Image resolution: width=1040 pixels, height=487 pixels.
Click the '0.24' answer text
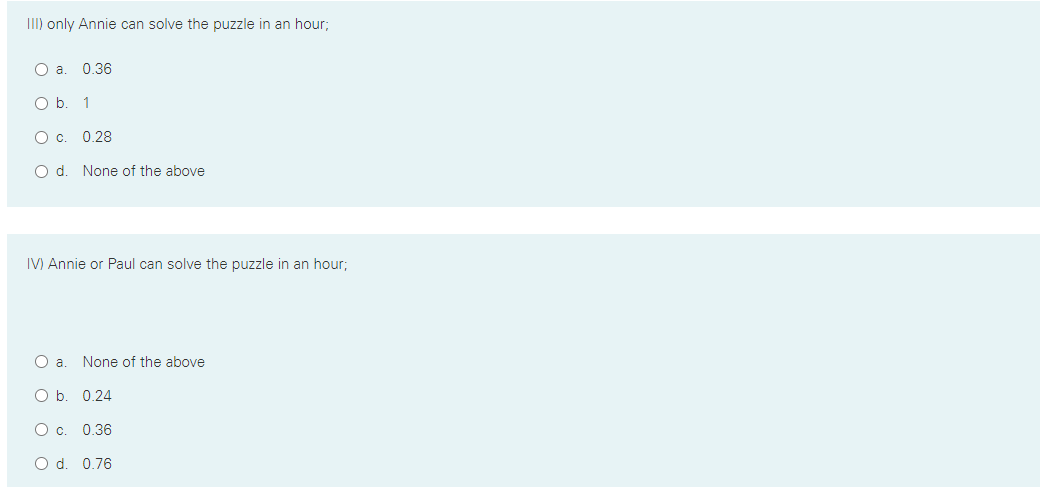98,396
